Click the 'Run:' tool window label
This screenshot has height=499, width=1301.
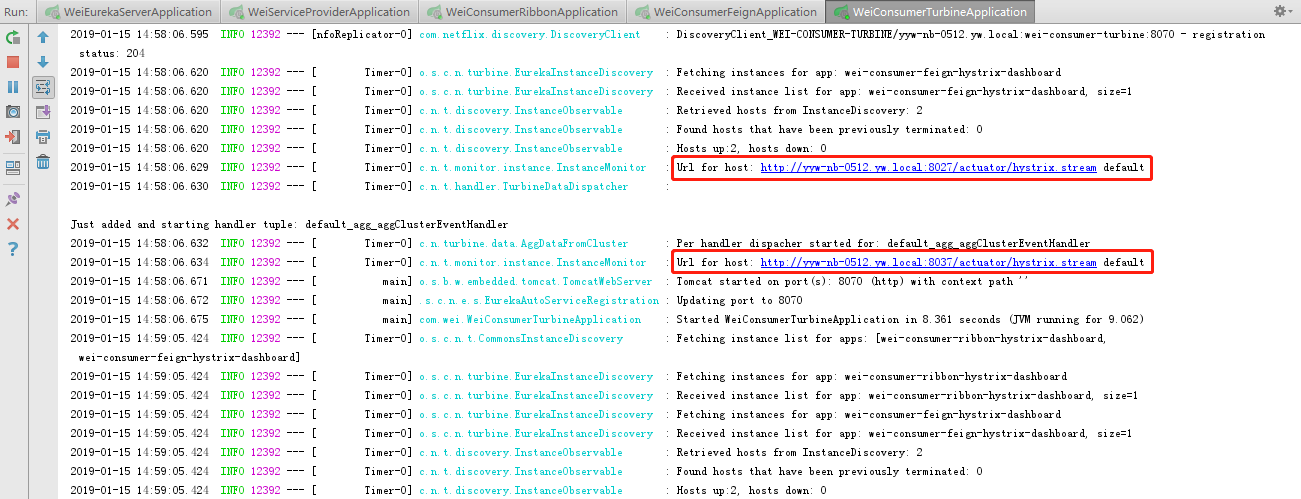pos(16,12)
